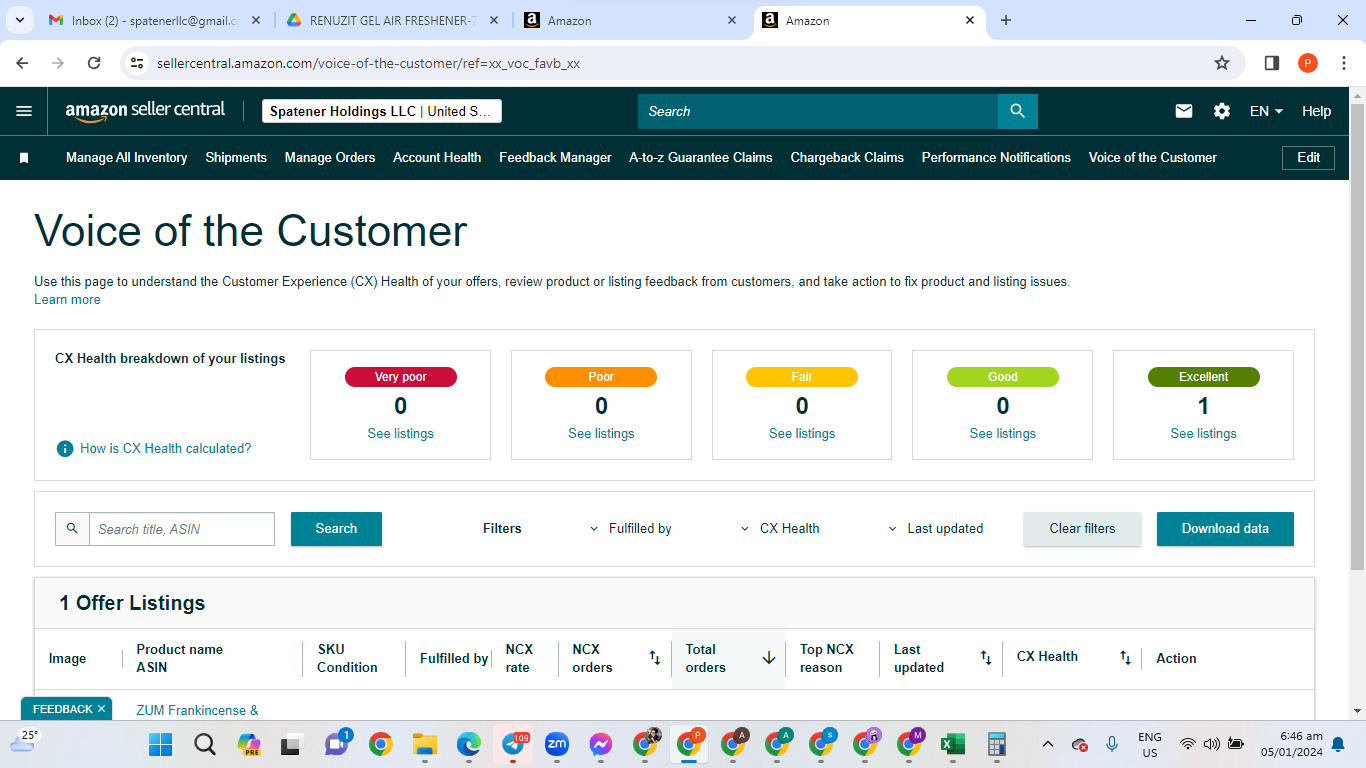1366x768 pixels.
Task: Open Excel from taskbar
Action: (952, 744)
